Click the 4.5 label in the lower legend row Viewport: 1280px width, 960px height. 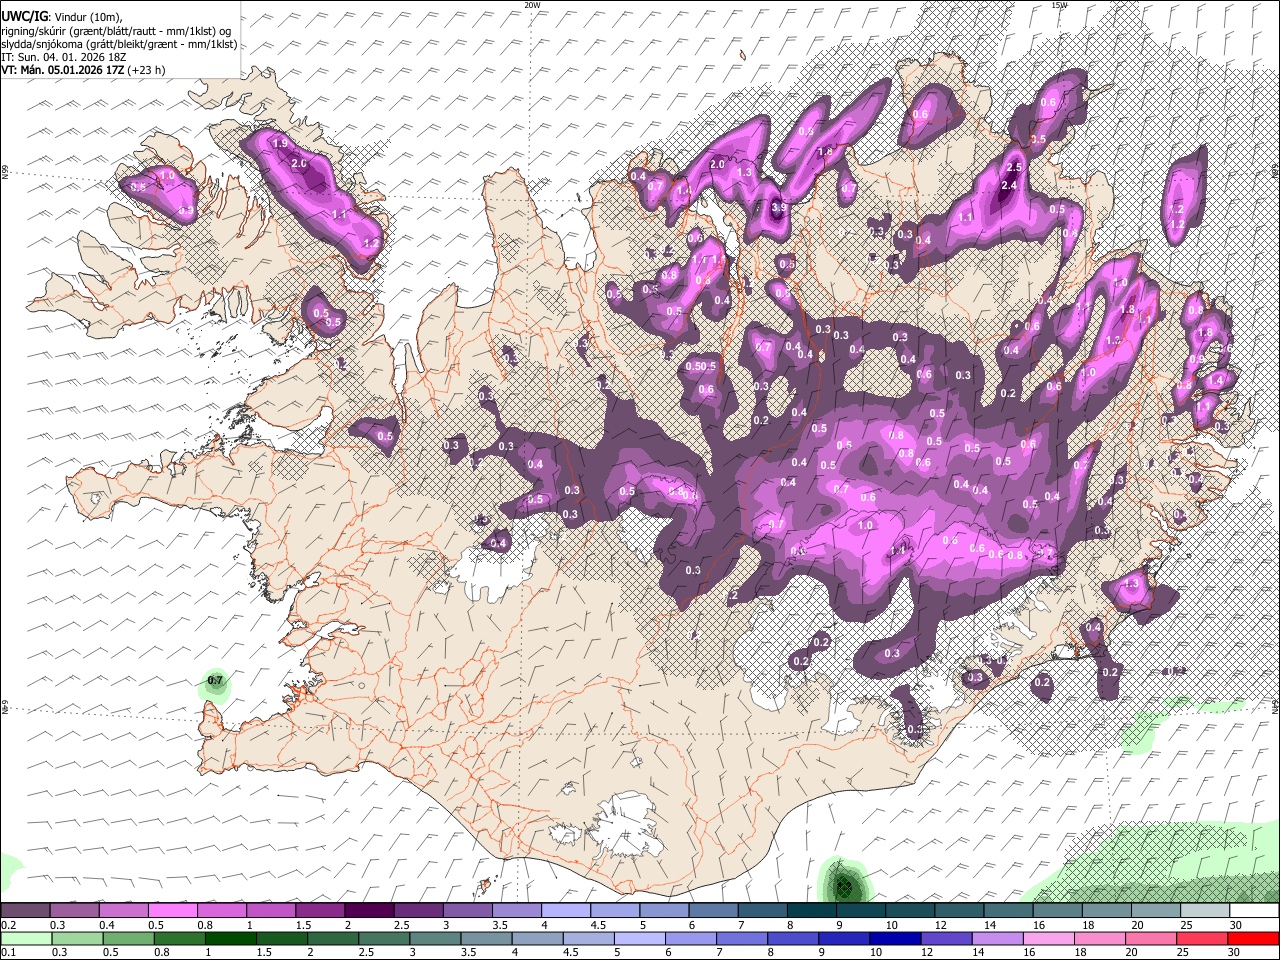click(x=570, y=953)
